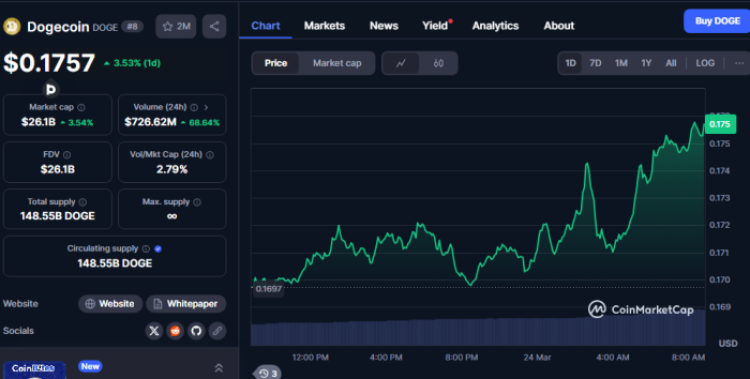
Task: Click the $0.1757 price value
Action: (x=49, y=63)
